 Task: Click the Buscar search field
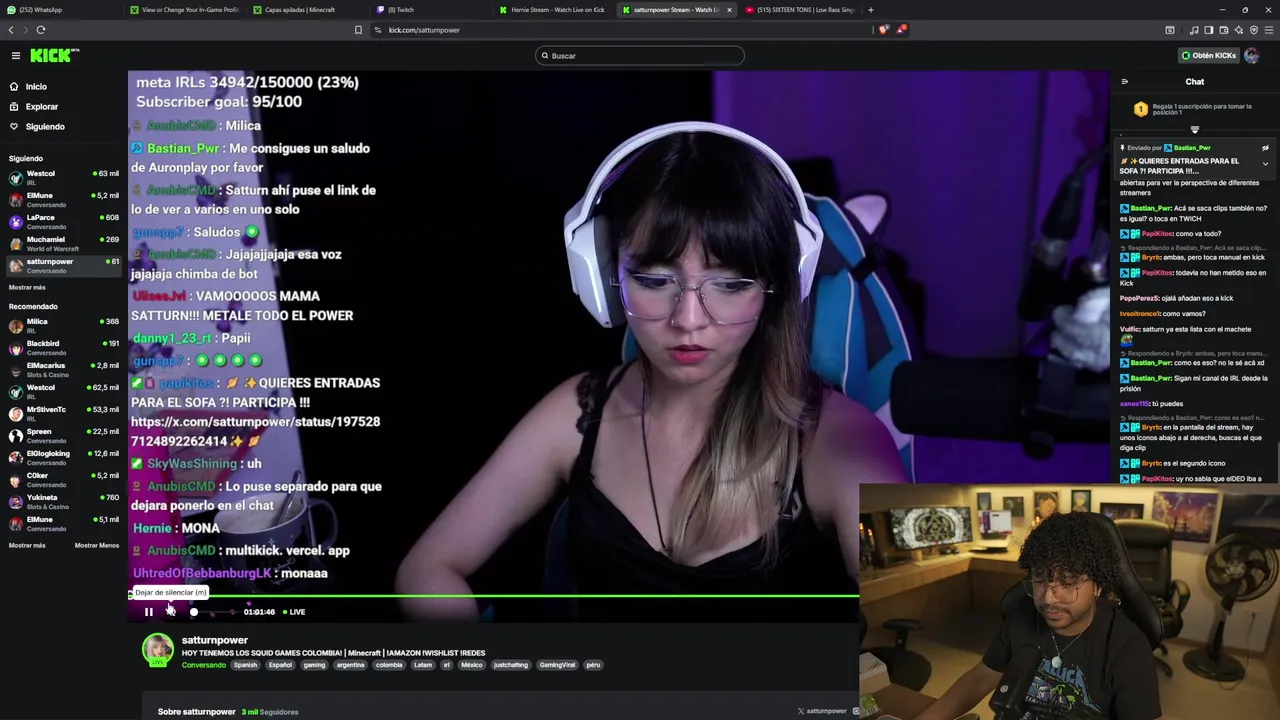[639, 56]
